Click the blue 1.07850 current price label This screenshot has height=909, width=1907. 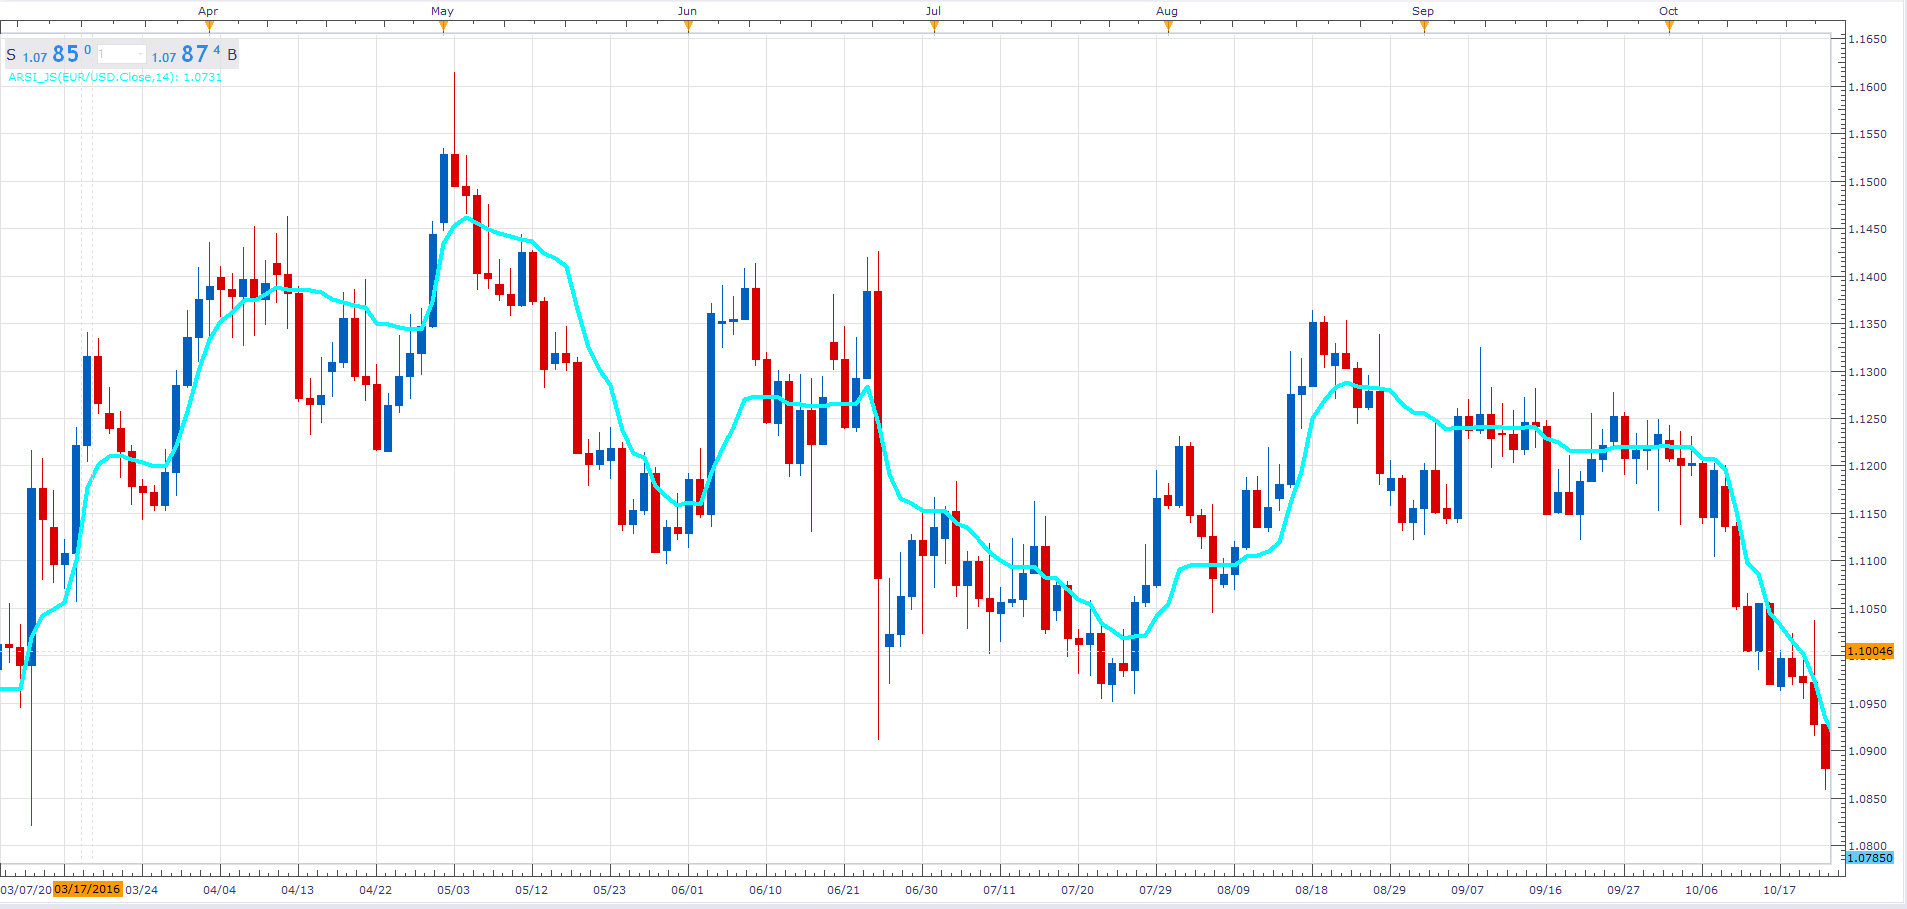[x=1869, y=858]
